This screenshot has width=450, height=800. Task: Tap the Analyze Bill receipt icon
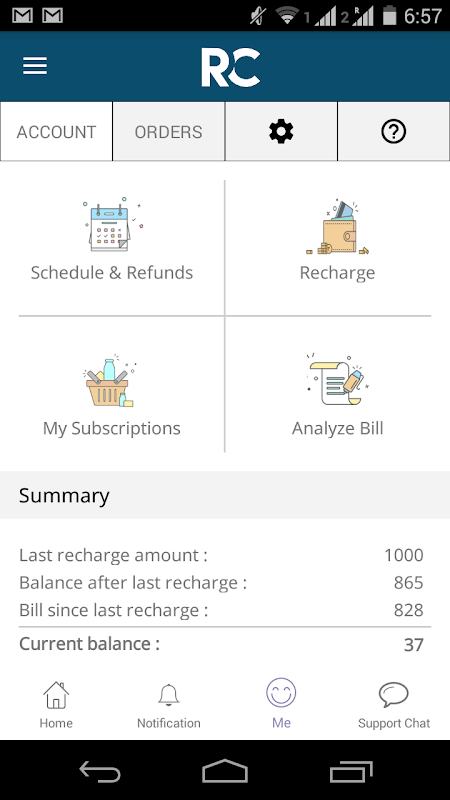(337, 380)
